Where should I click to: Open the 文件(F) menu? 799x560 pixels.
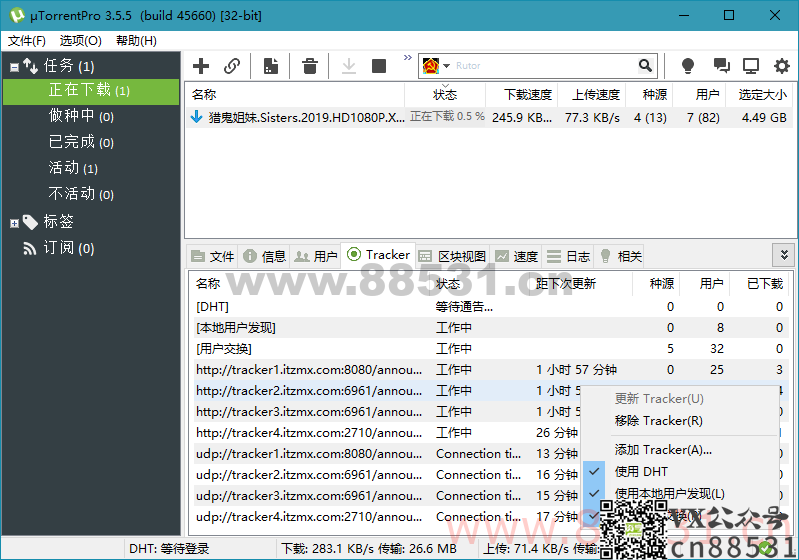pos(26,41)
